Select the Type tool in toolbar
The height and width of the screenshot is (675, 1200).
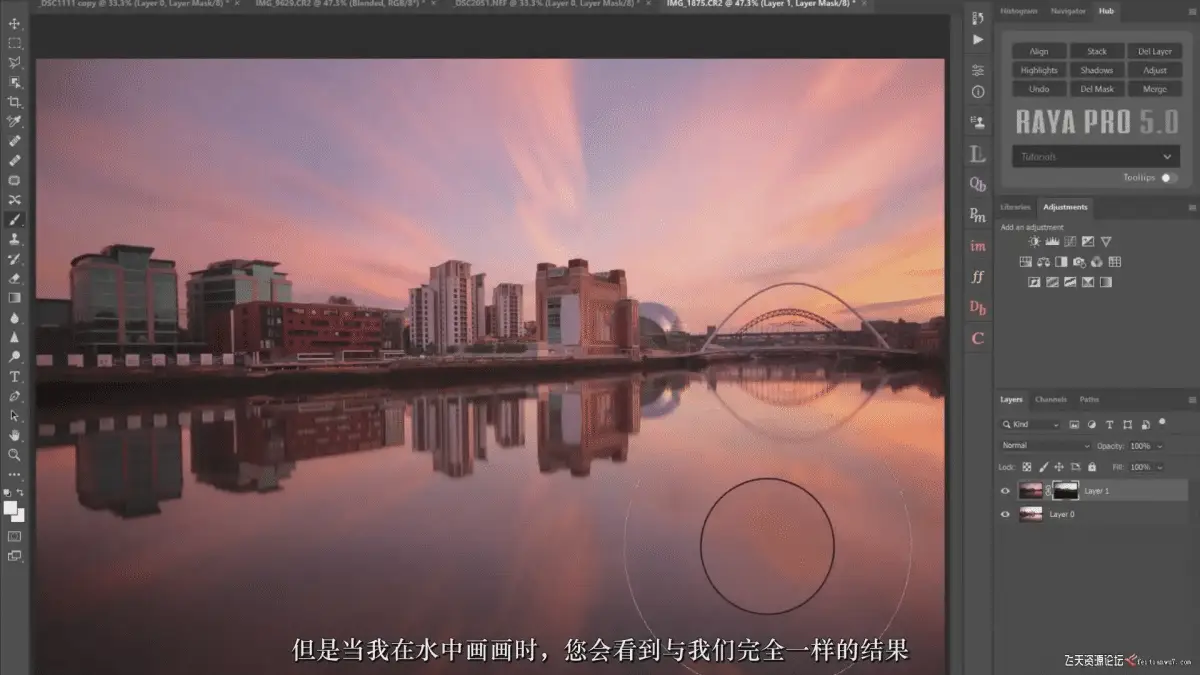coord(15,376)
